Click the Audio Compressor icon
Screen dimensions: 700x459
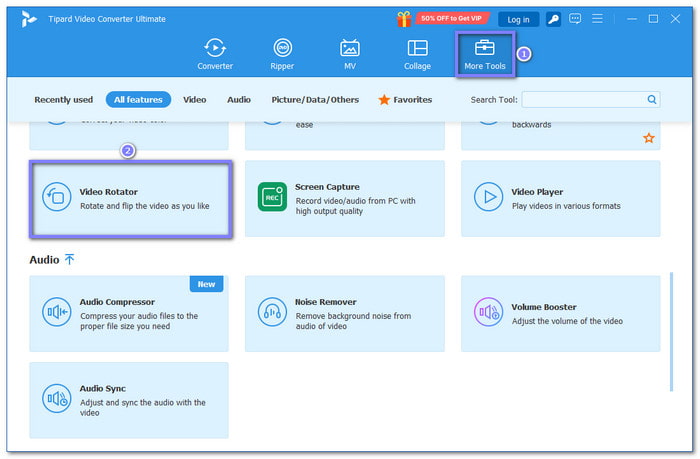(57, 312)
